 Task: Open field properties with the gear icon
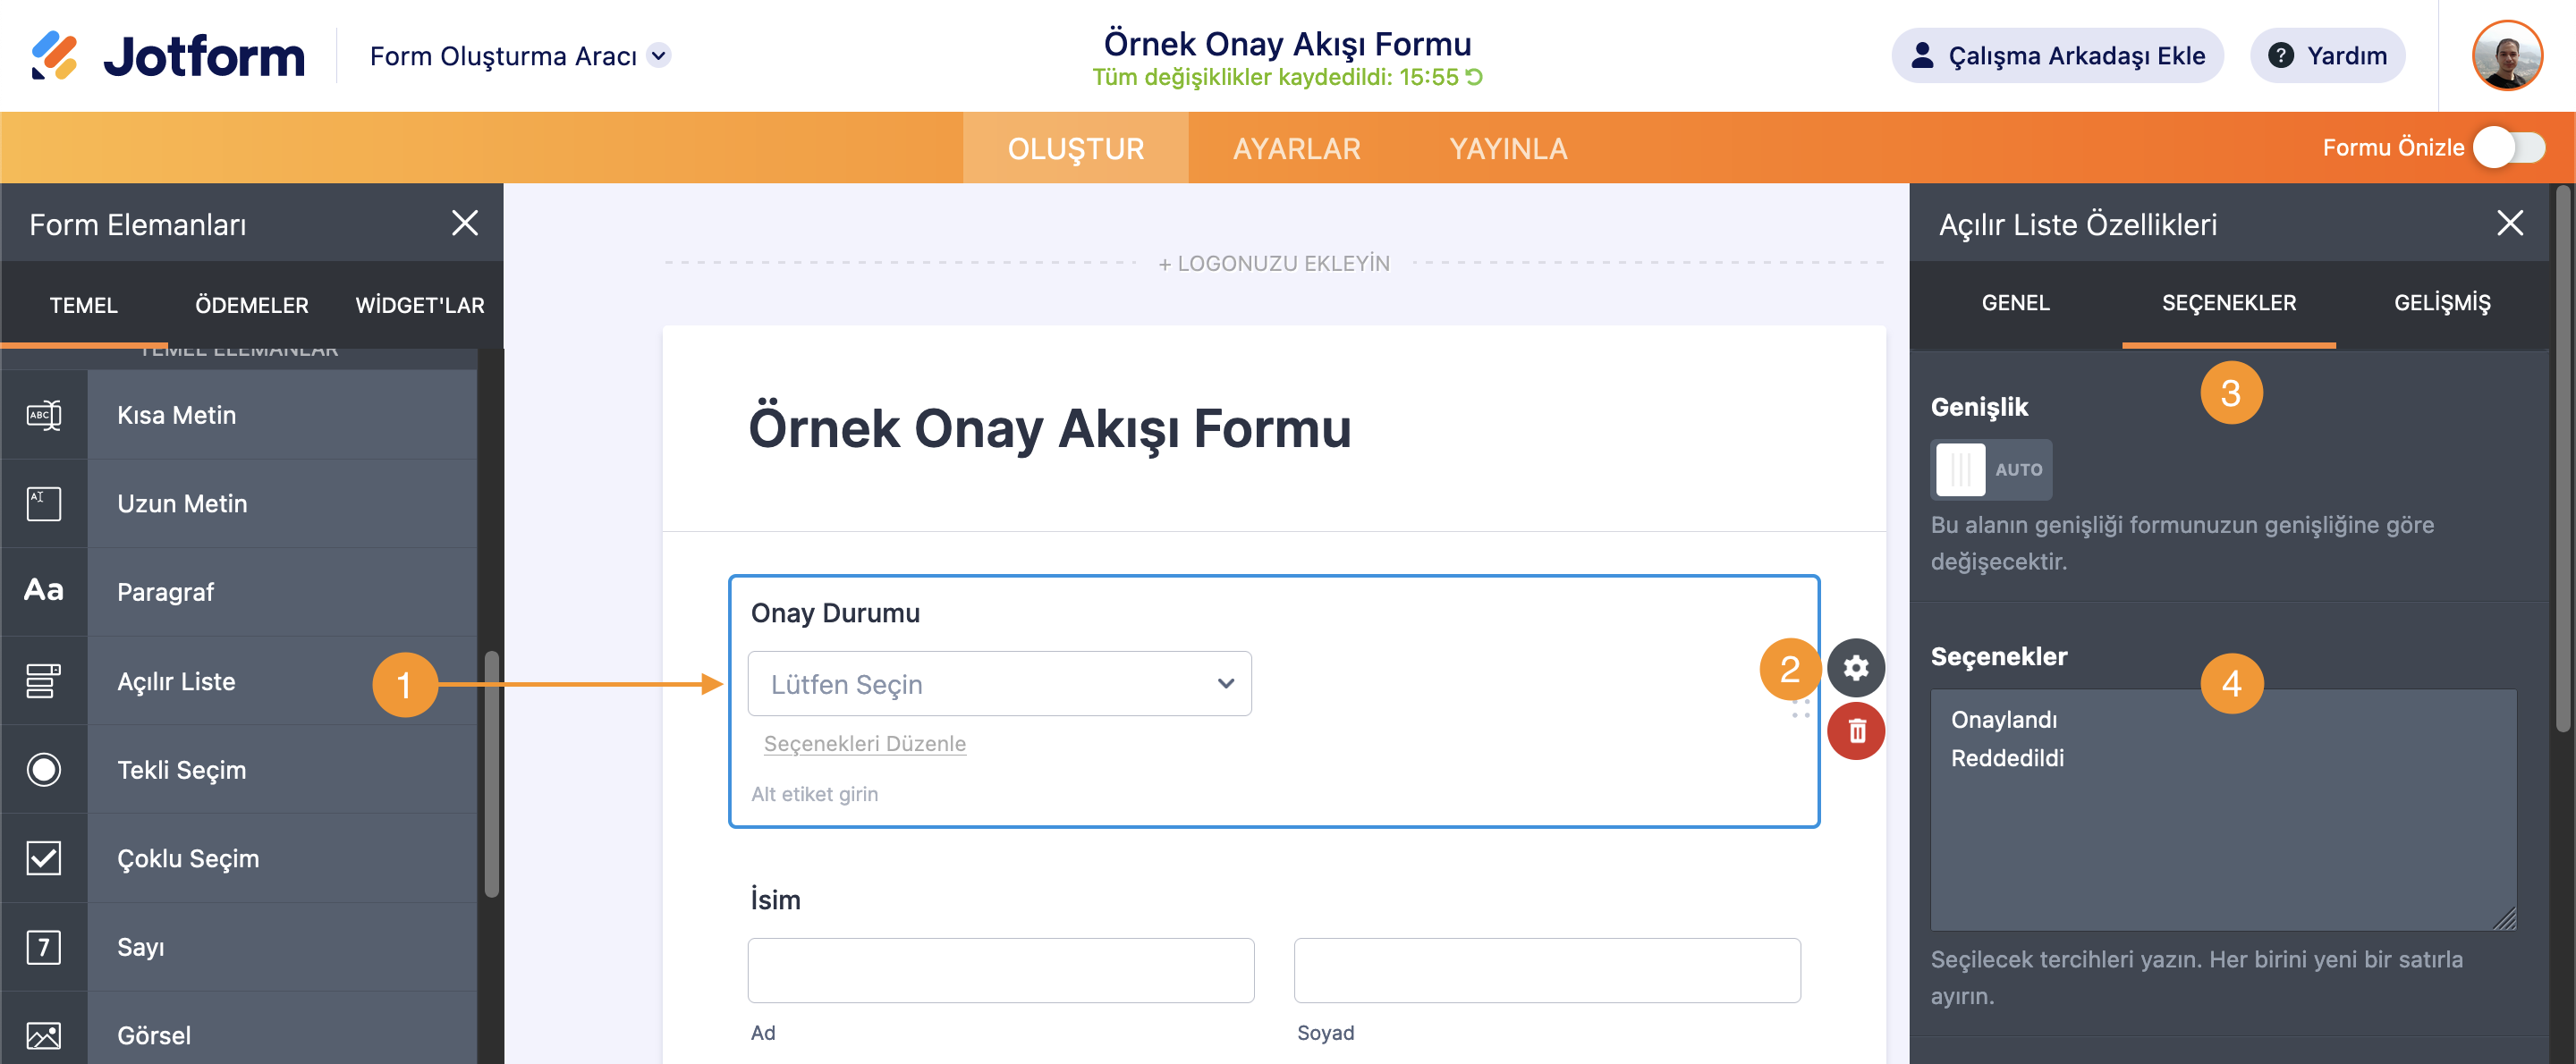pyautogui.click(x=1856, y=667)
